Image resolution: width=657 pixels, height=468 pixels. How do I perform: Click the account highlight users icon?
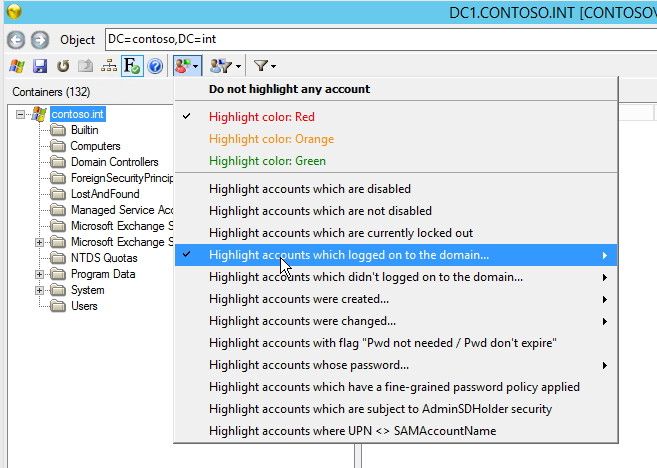tap(187, 66)
